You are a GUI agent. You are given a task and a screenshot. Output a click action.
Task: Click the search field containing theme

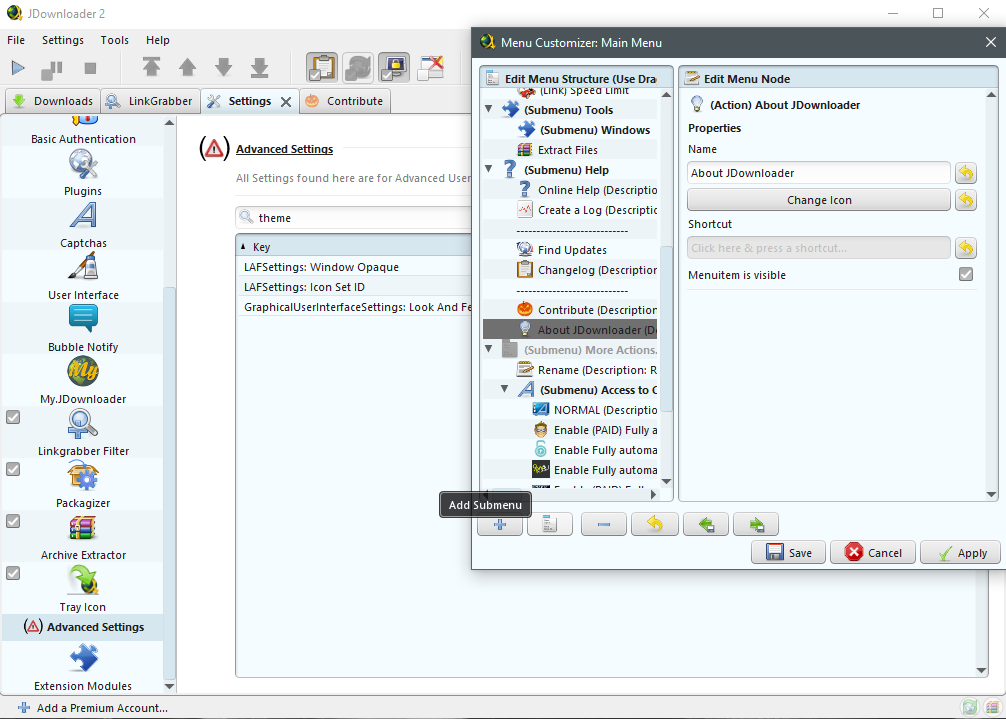[x=354, y=217]
